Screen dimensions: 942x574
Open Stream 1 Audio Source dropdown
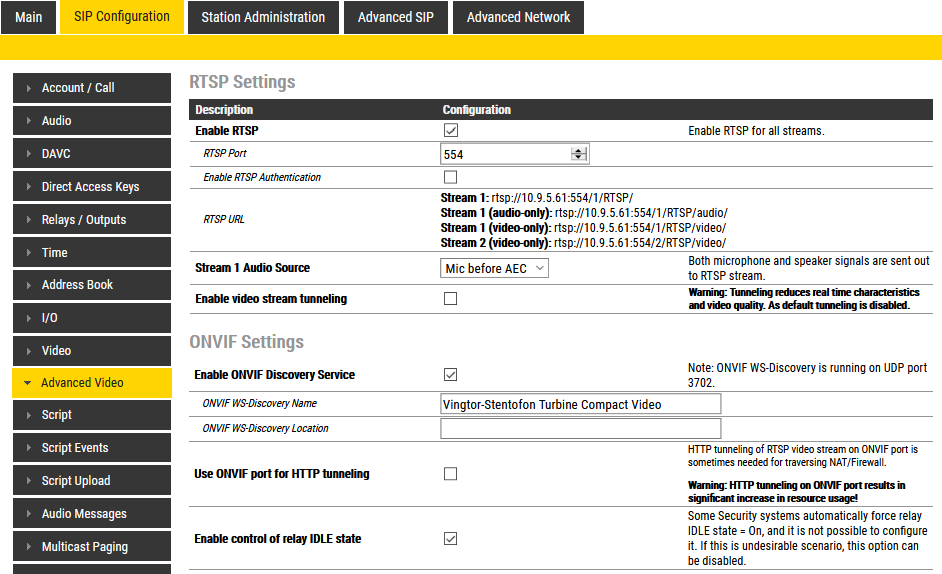pos(495,268)
